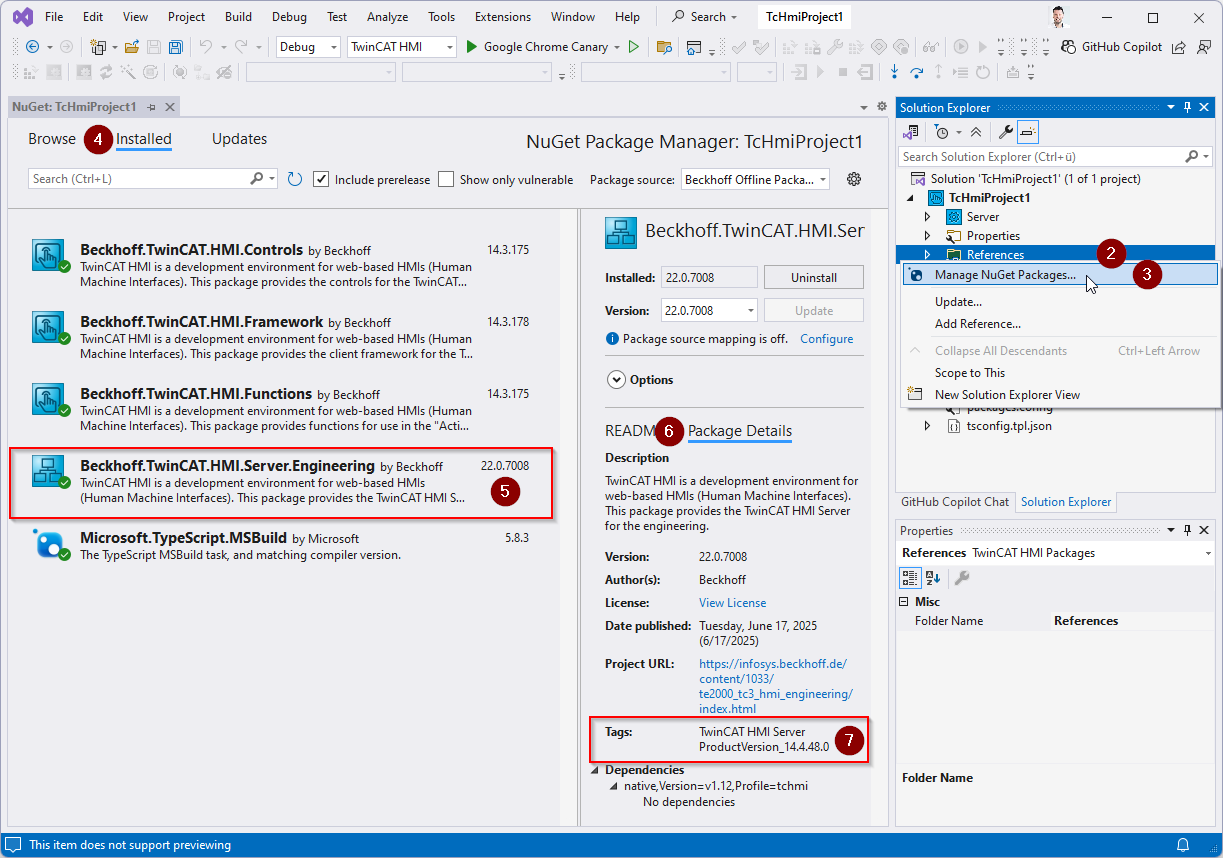1223x858 pixels.
Task: Click the package search magnifier icon
Action: click(257, 179)
